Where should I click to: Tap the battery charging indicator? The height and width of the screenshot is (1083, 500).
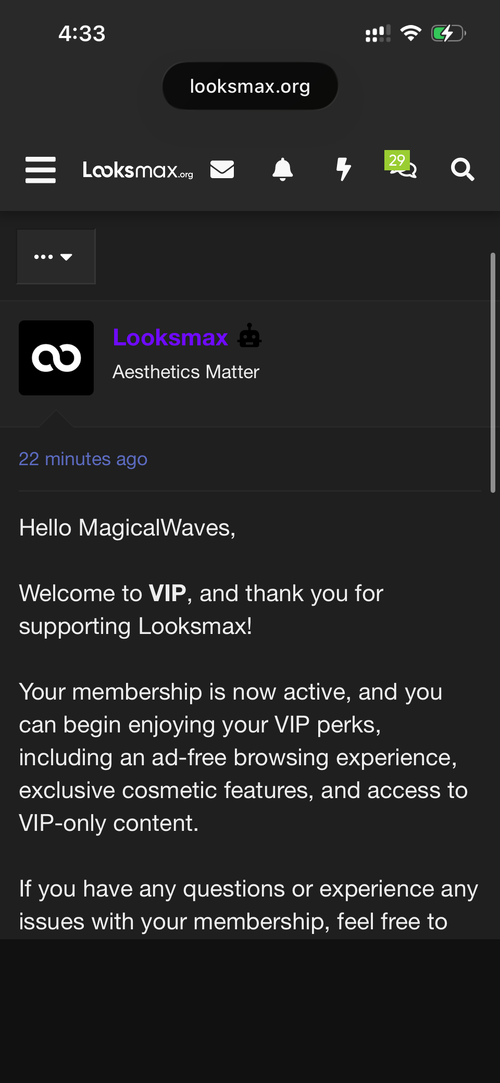(448, 33)
